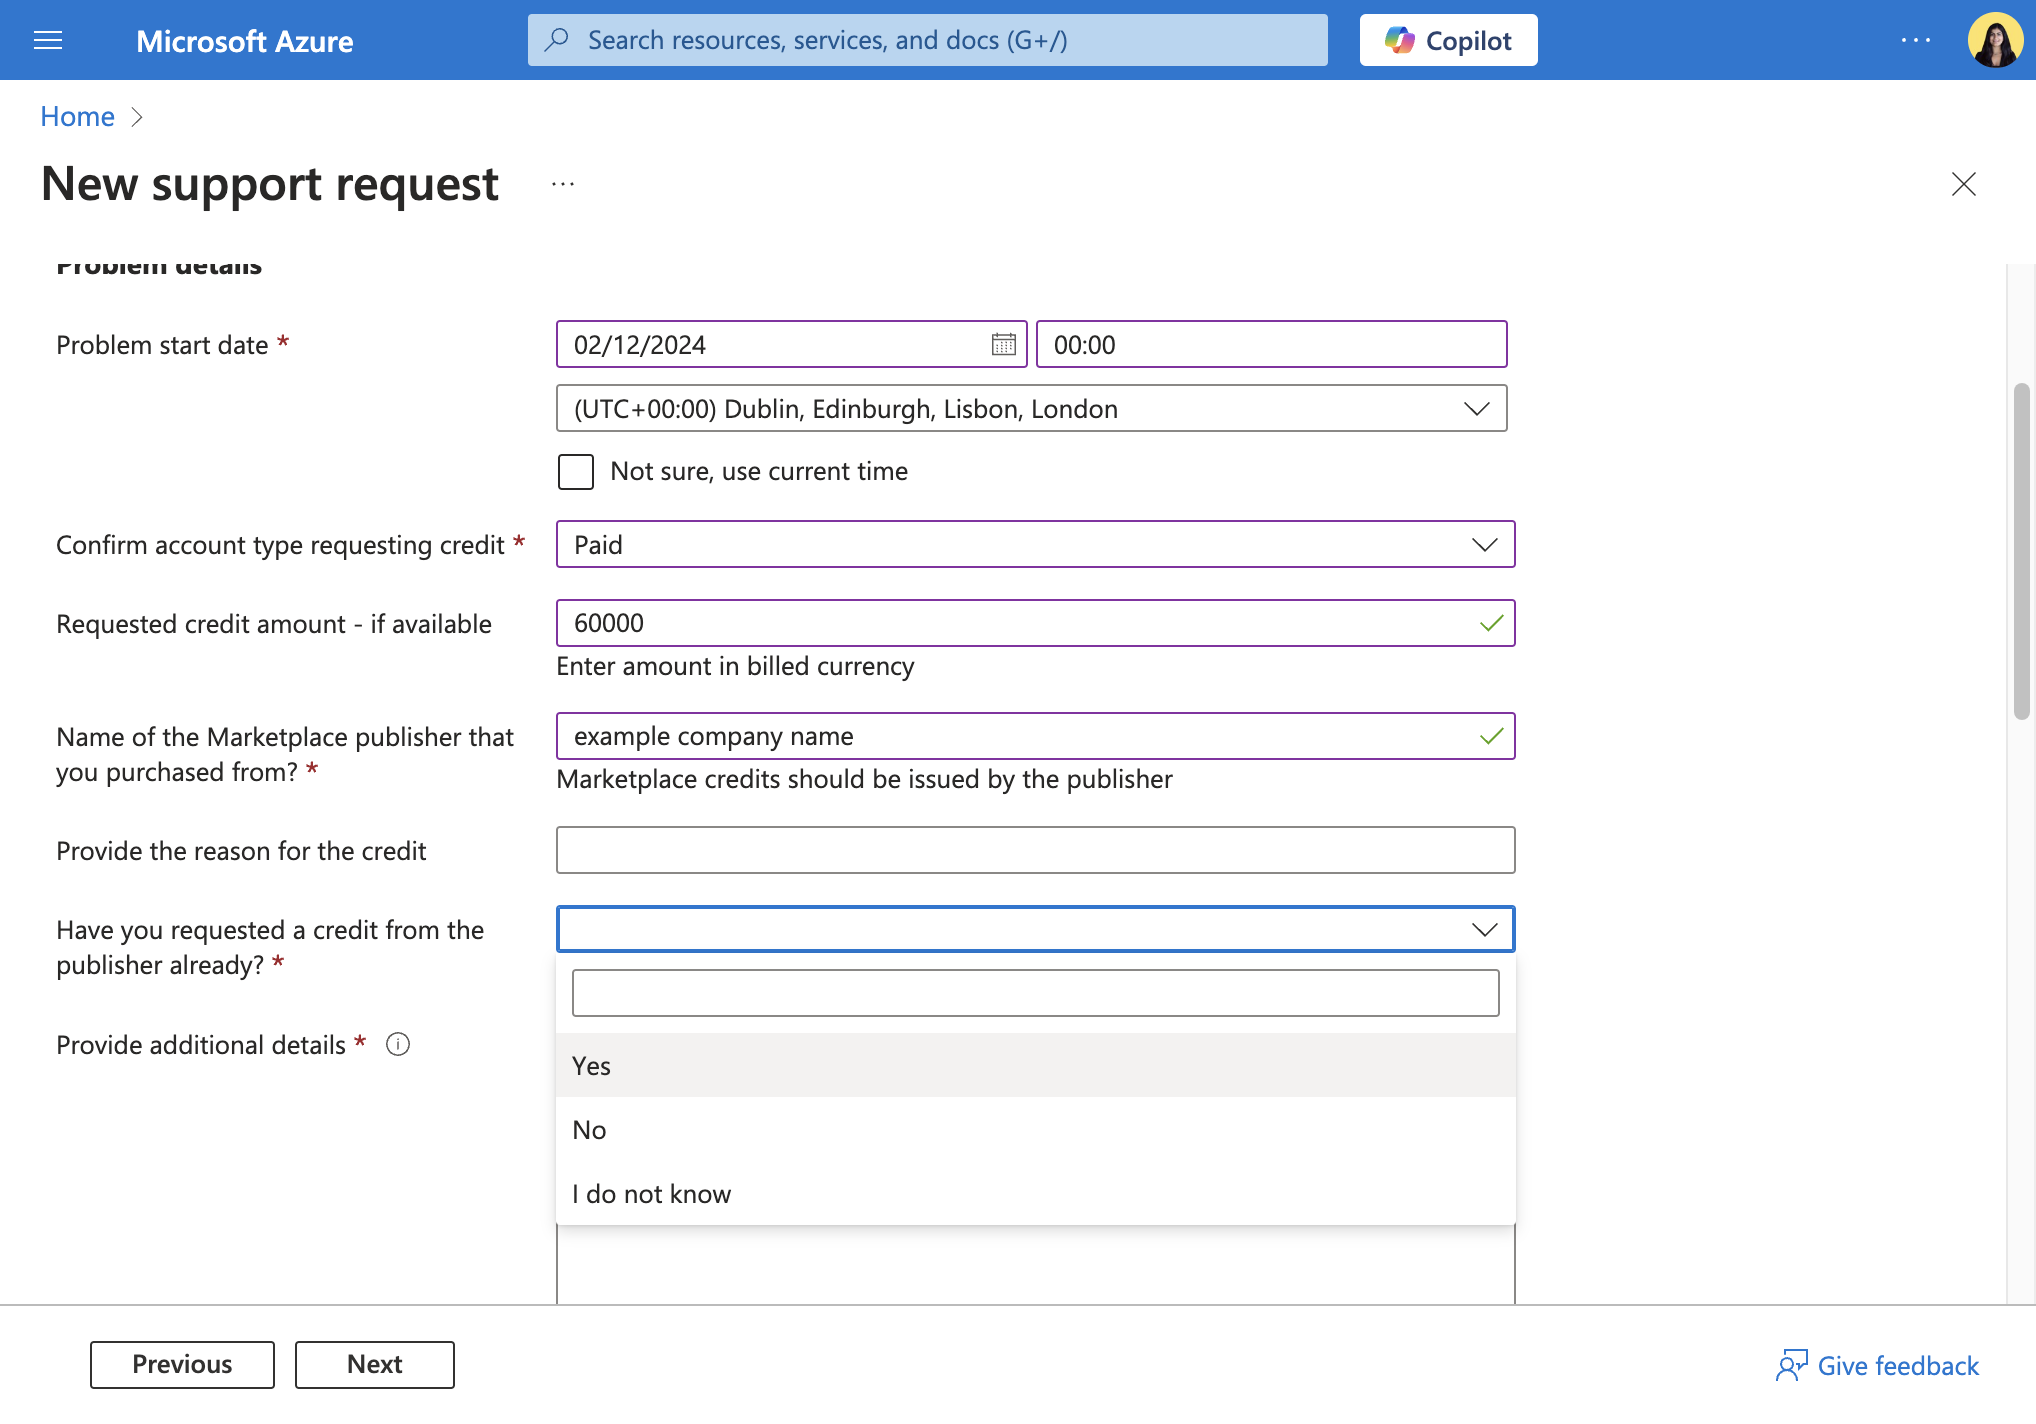
Task: Click the requested credit amount field
Action: tap(1035, 624)
